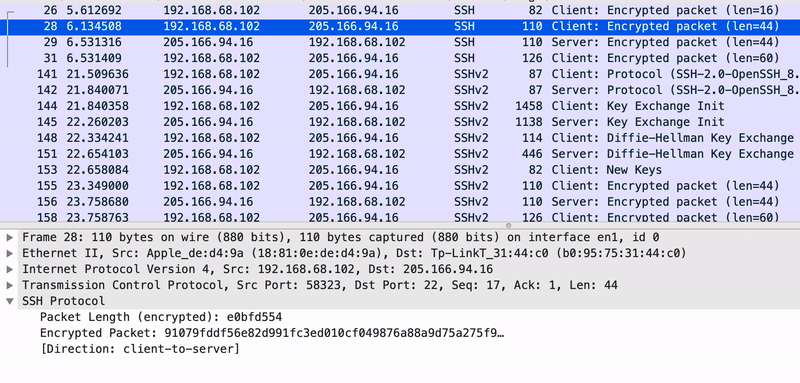Select packet 158 at bottom of list
Screen dimensions: 800x383
(x=400, y=216)
